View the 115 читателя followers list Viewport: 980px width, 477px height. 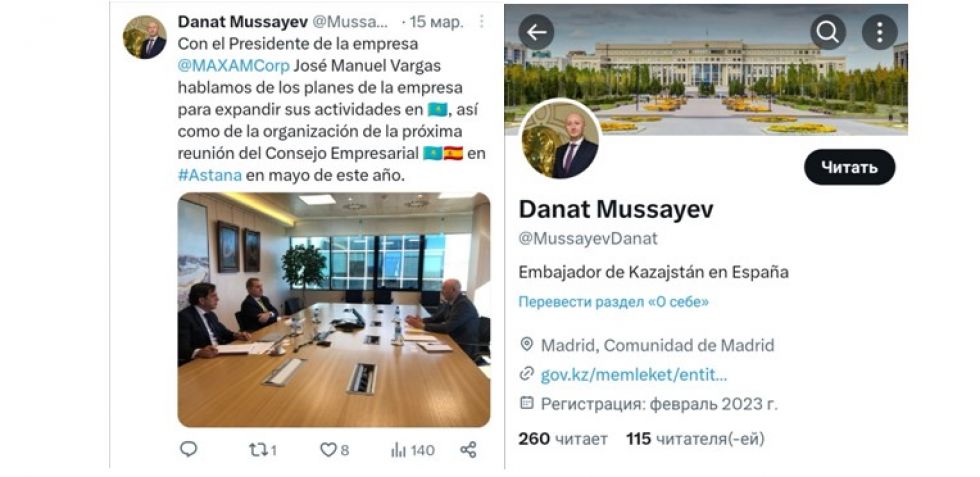tap(695, 439)
